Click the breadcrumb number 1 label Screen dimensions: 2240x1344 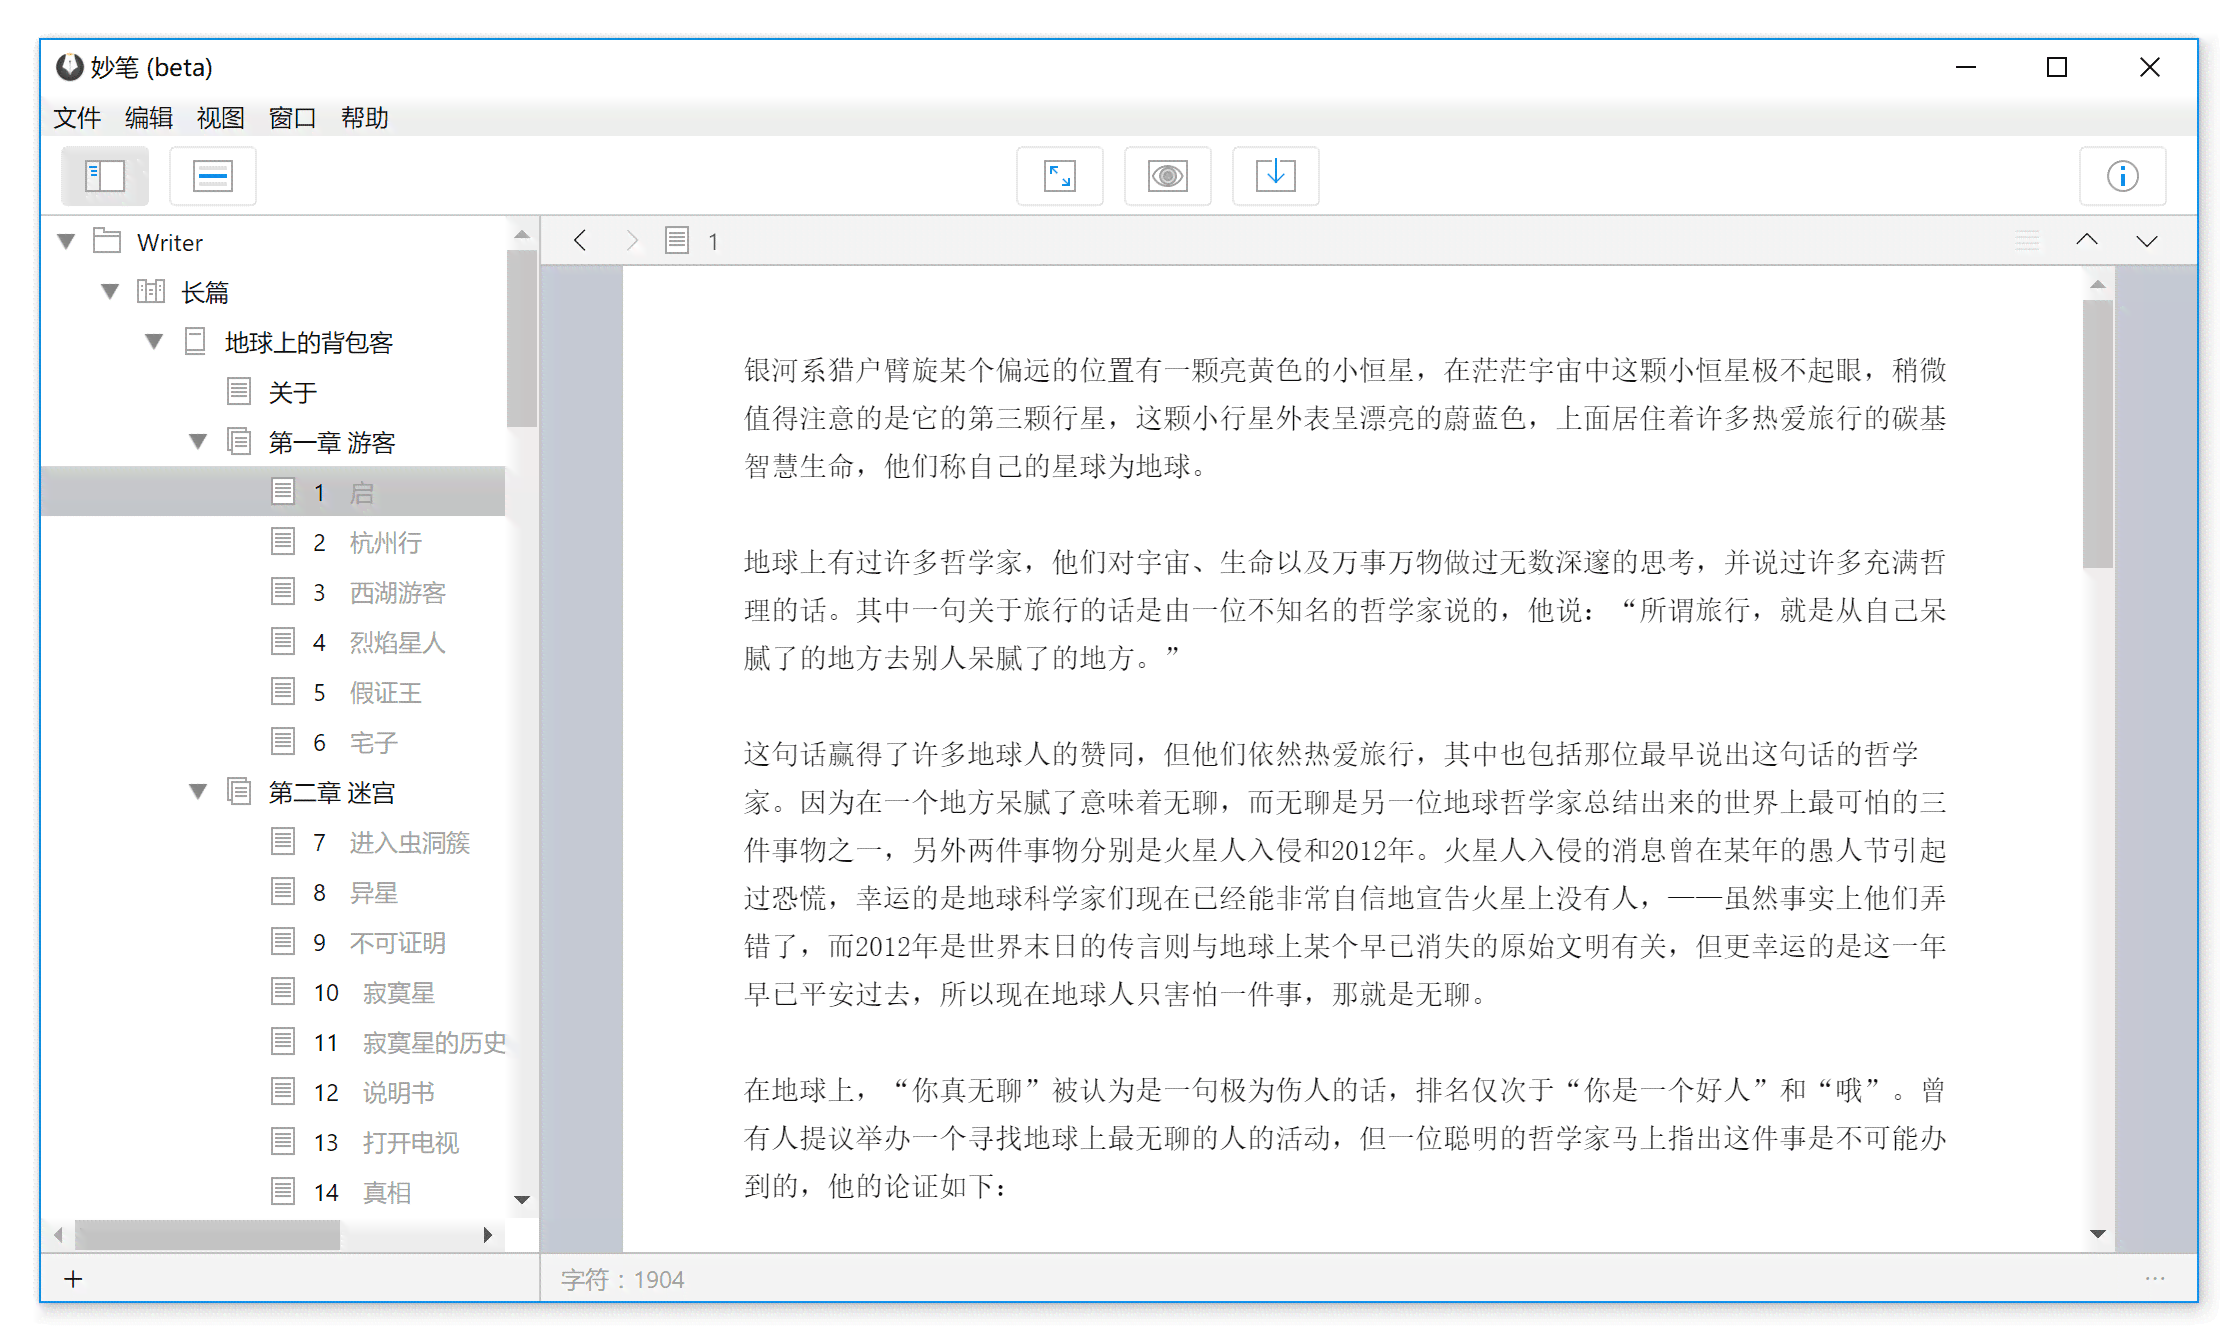point(713,241)
